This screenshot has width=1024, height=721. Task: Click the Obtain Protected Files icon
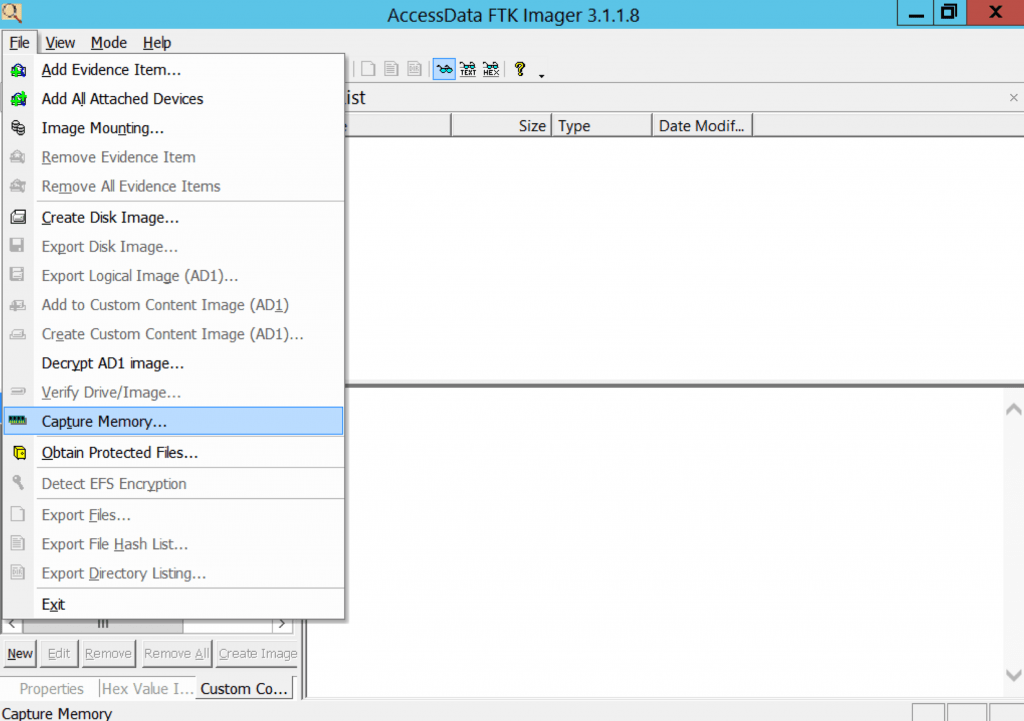click(x=20, y=453)
